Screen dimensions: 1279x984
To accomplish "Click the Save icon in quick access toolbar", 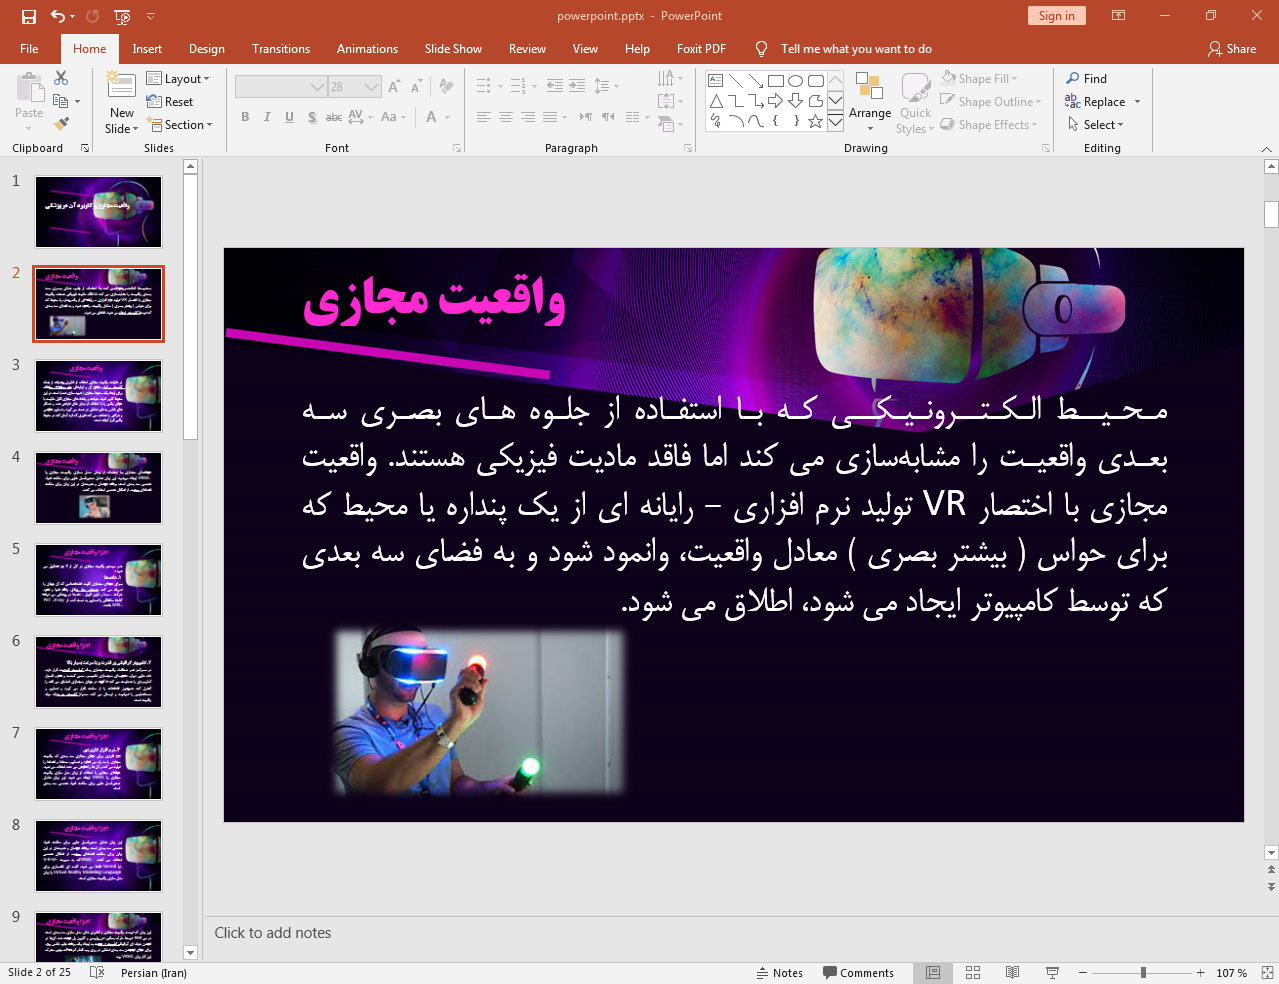I will pyautogui.click(x=29, y=16).
